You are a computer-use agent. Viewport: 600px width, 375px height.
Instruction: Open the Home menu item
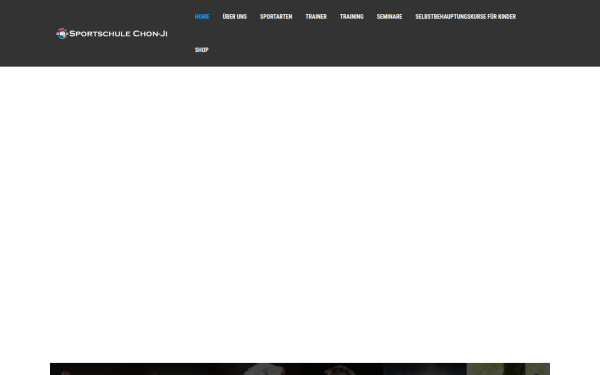coord(202,16)
